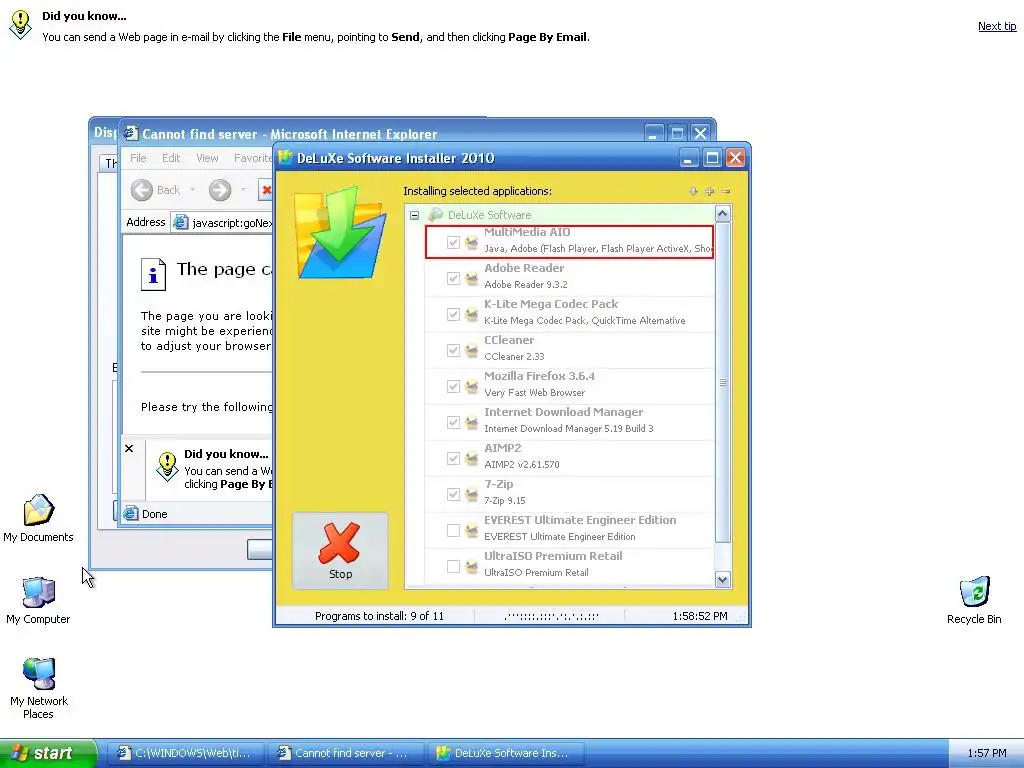Click the package icon beside K-Lite Mega Codec Pack

click(x=472, y=314)
